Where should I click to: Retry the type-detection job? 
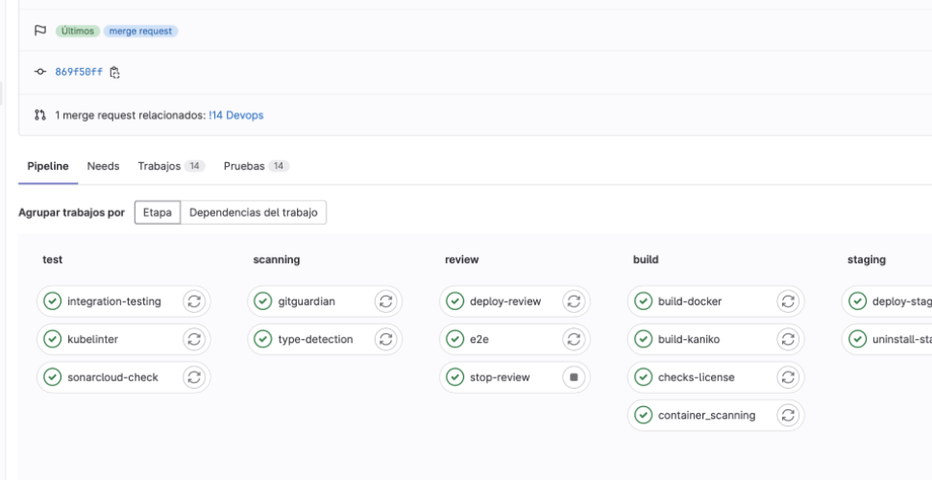(x=386, y=339)
